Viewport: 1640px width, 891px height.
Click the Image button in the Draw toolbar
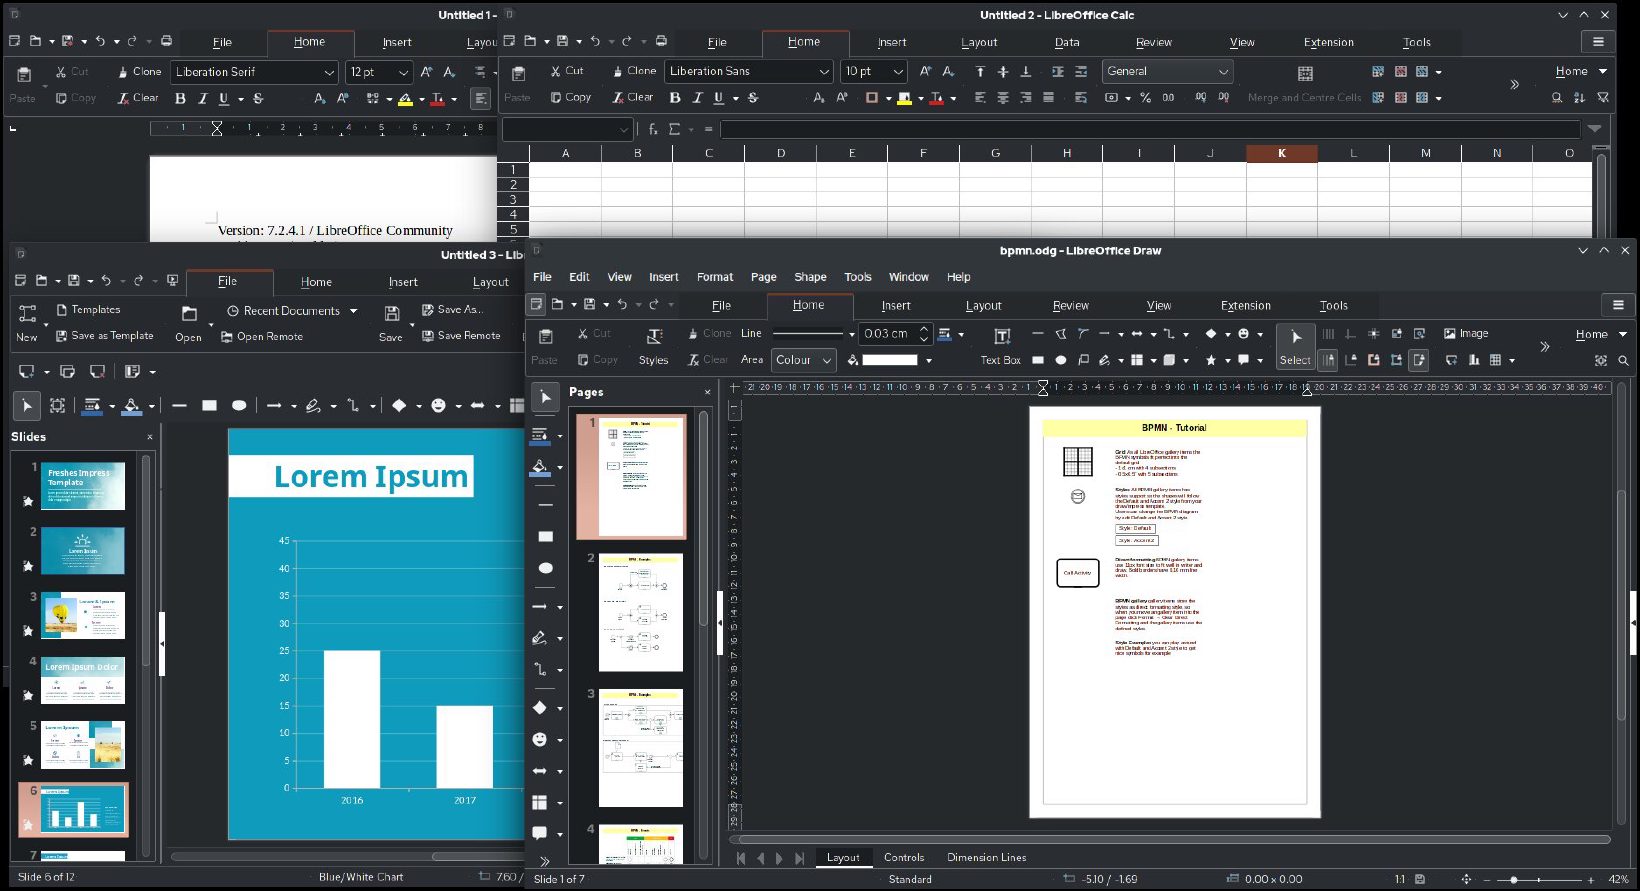pyautogui.click(x=1466, y=333)
